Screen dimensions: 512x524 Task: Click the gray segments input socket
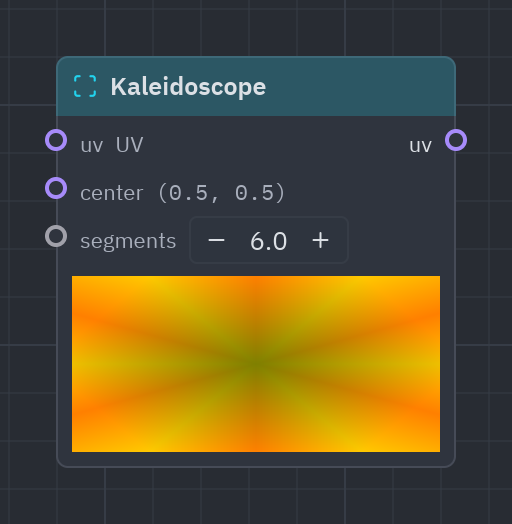pyautogui.click(x=56, y=236)
